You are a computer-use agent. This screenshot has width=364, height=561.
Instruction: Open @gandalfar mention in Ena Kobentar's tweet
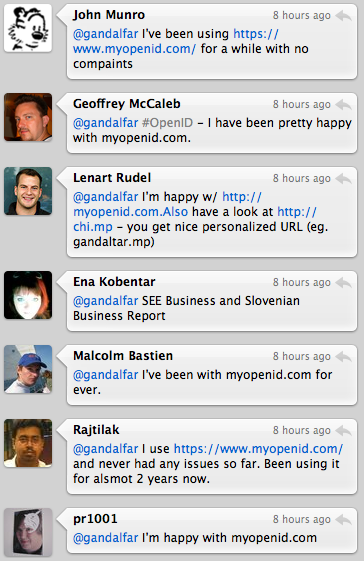tap(106, 301)
